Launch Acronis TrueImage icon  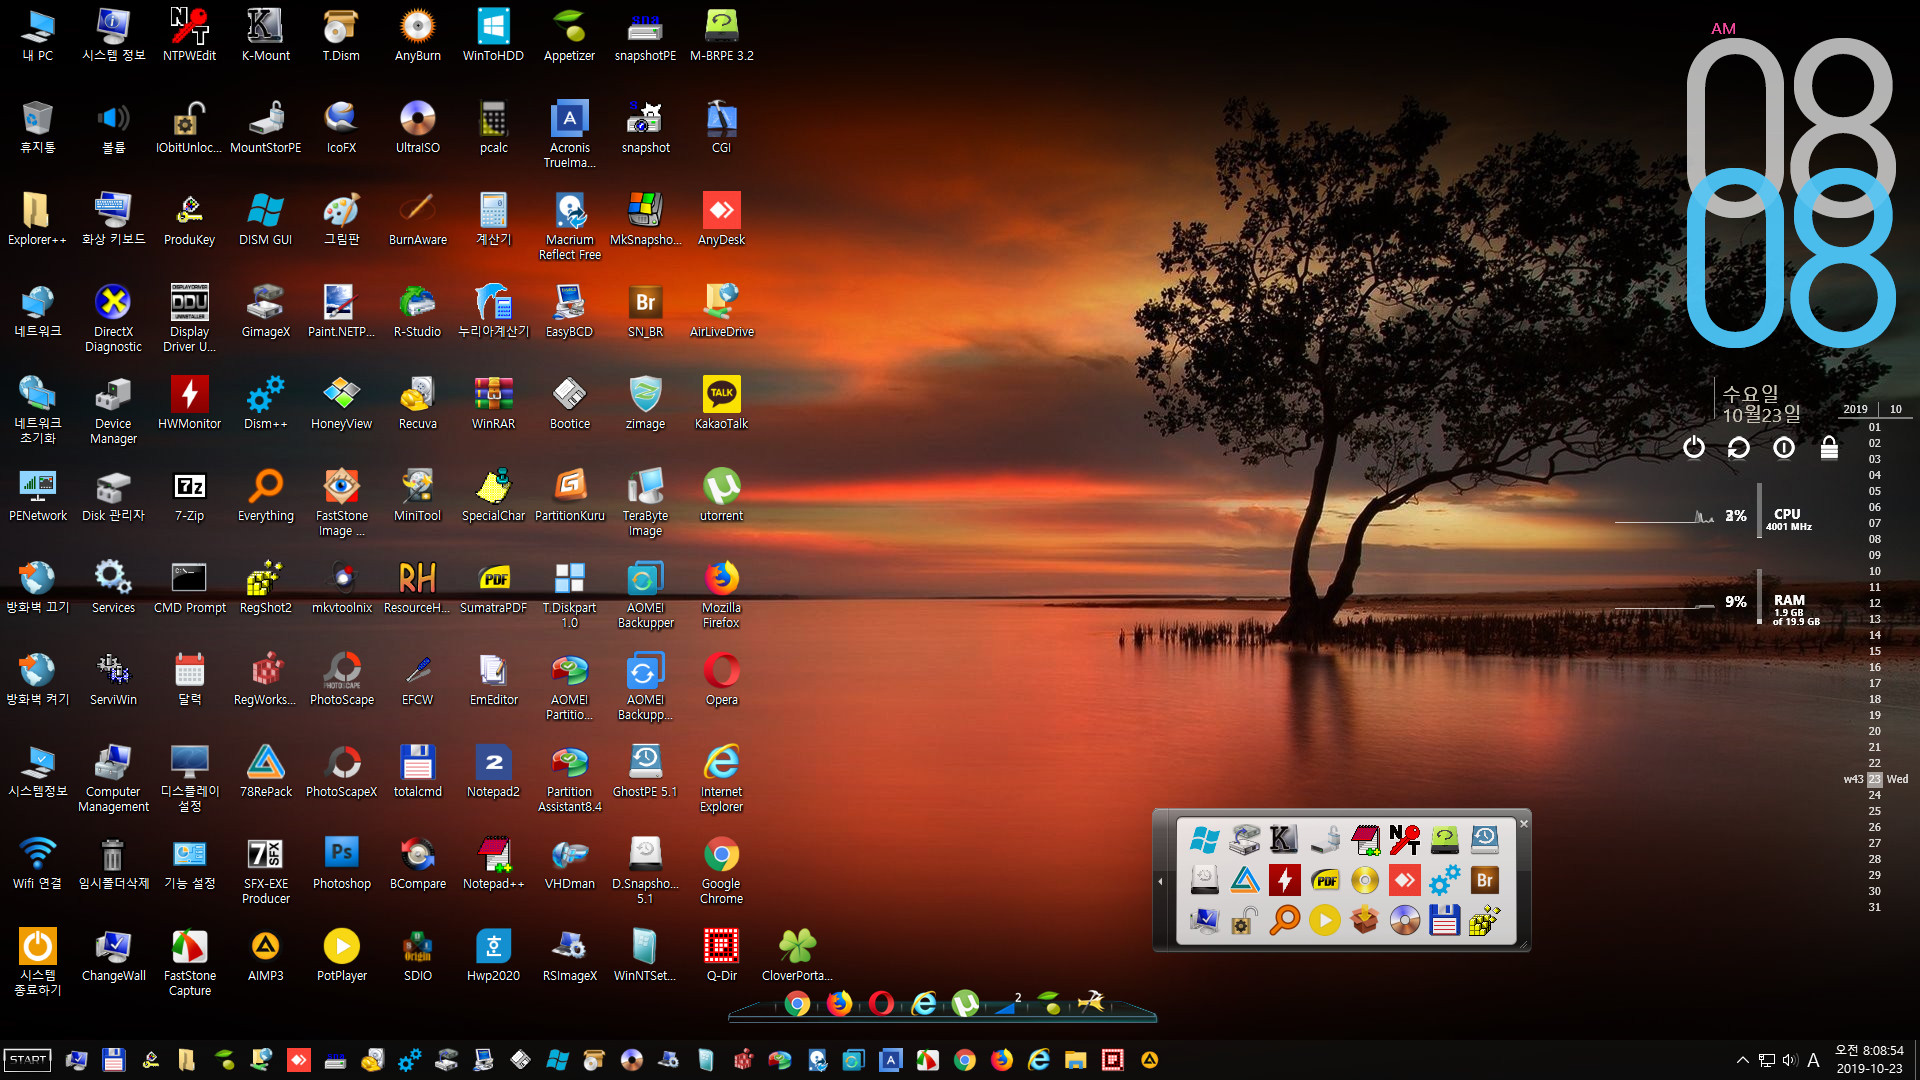tap(569, 133)
